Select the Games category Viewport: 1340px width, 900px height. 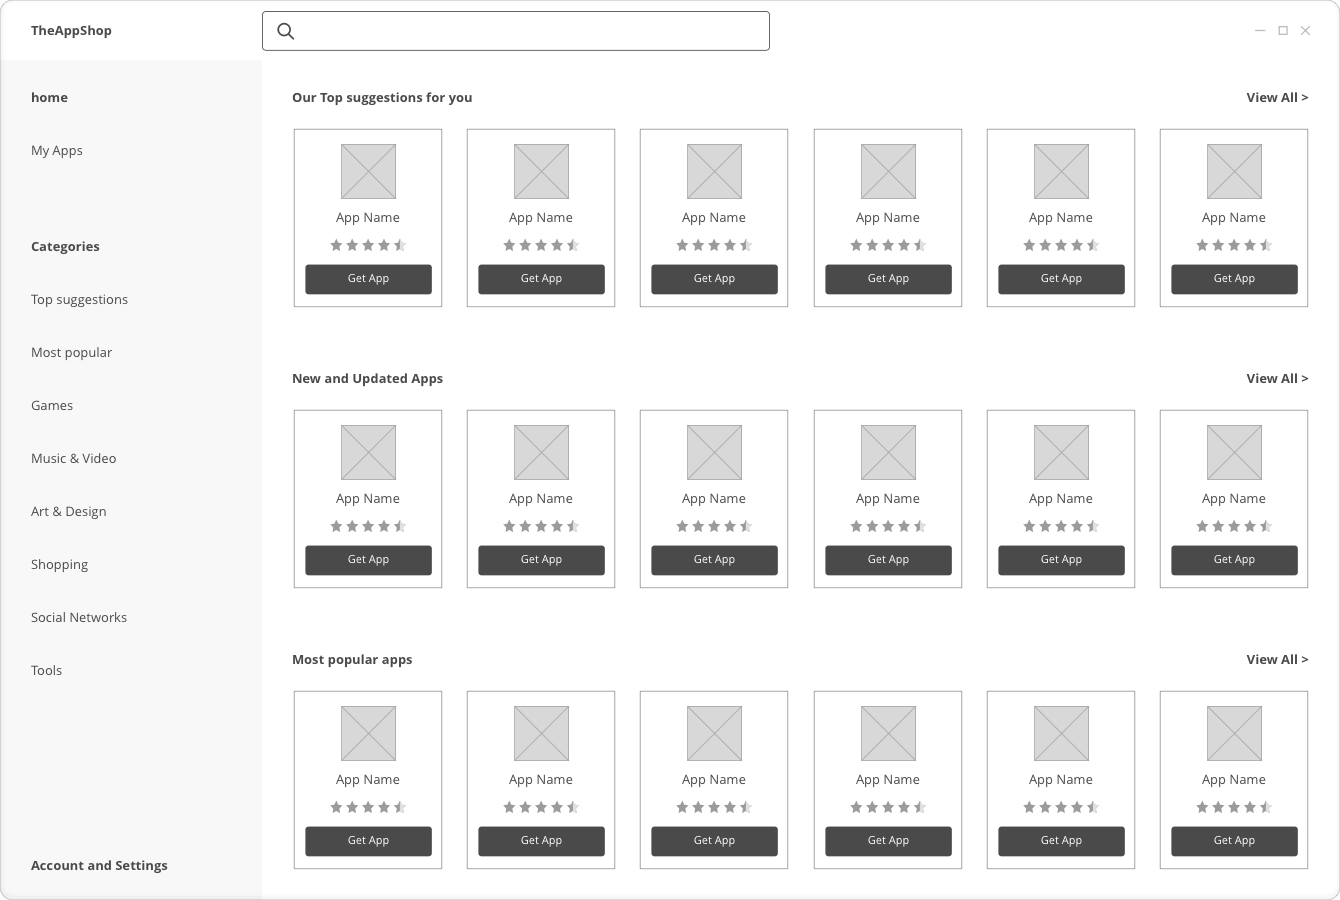point(52,406)
